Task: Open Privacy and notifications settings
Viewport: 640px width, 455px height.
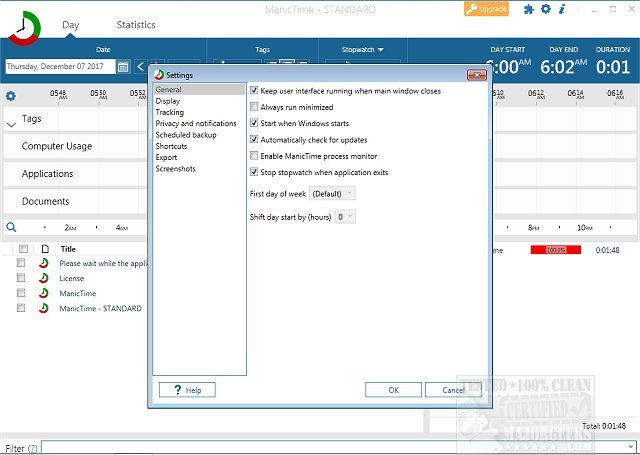Action: (x=196, y=123)
